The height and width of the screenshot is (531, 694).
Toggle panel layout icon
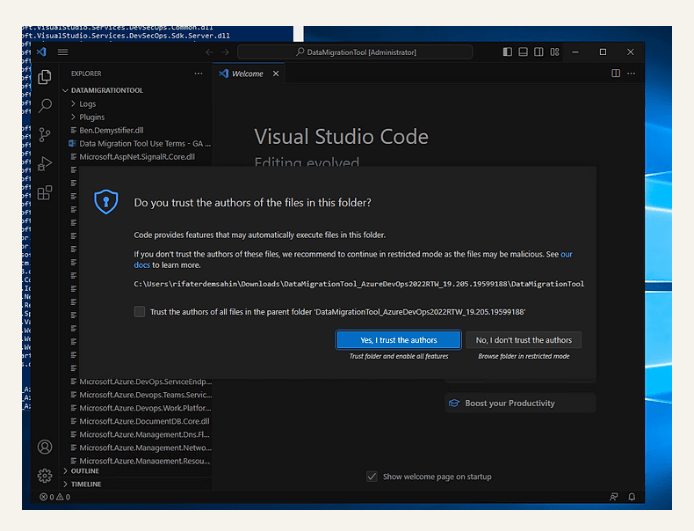click(x=523, y=52)
